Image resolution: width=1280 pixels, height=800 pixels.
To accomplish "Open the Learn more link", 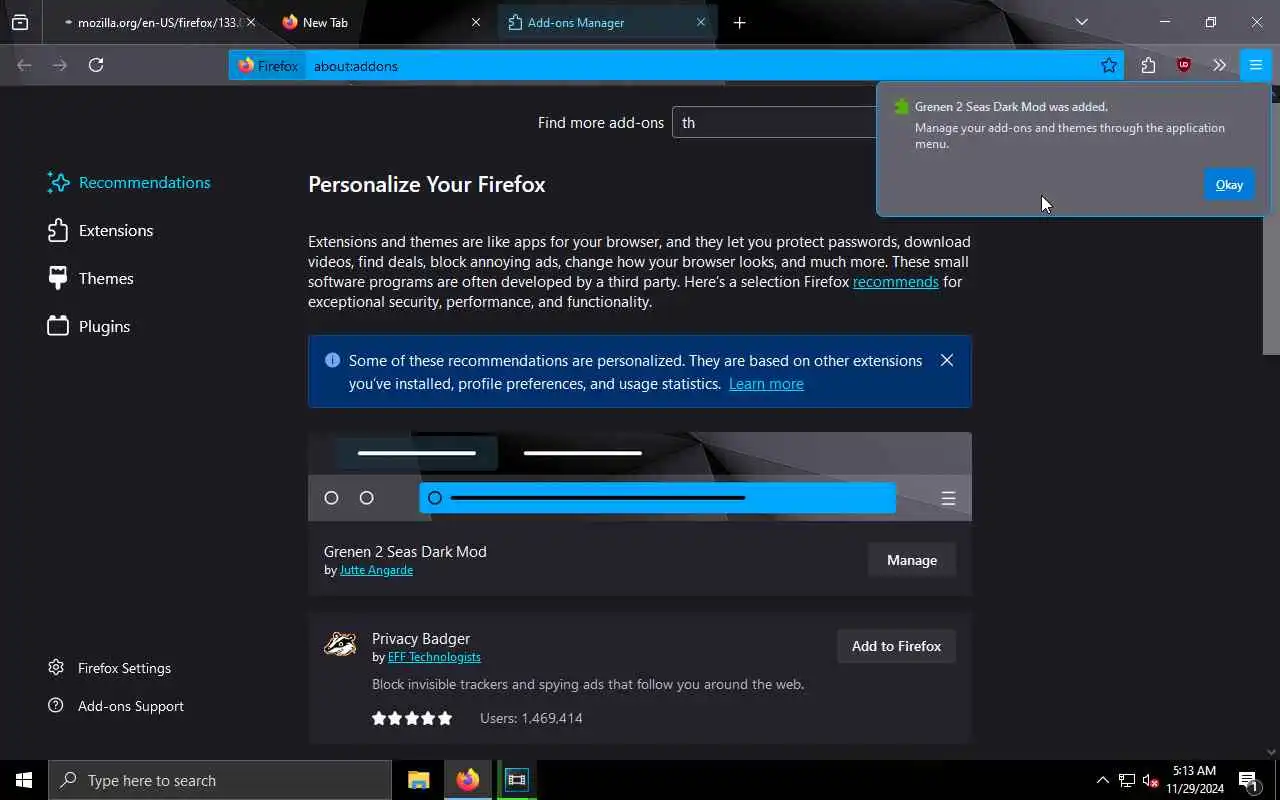I will coord(766,384).
